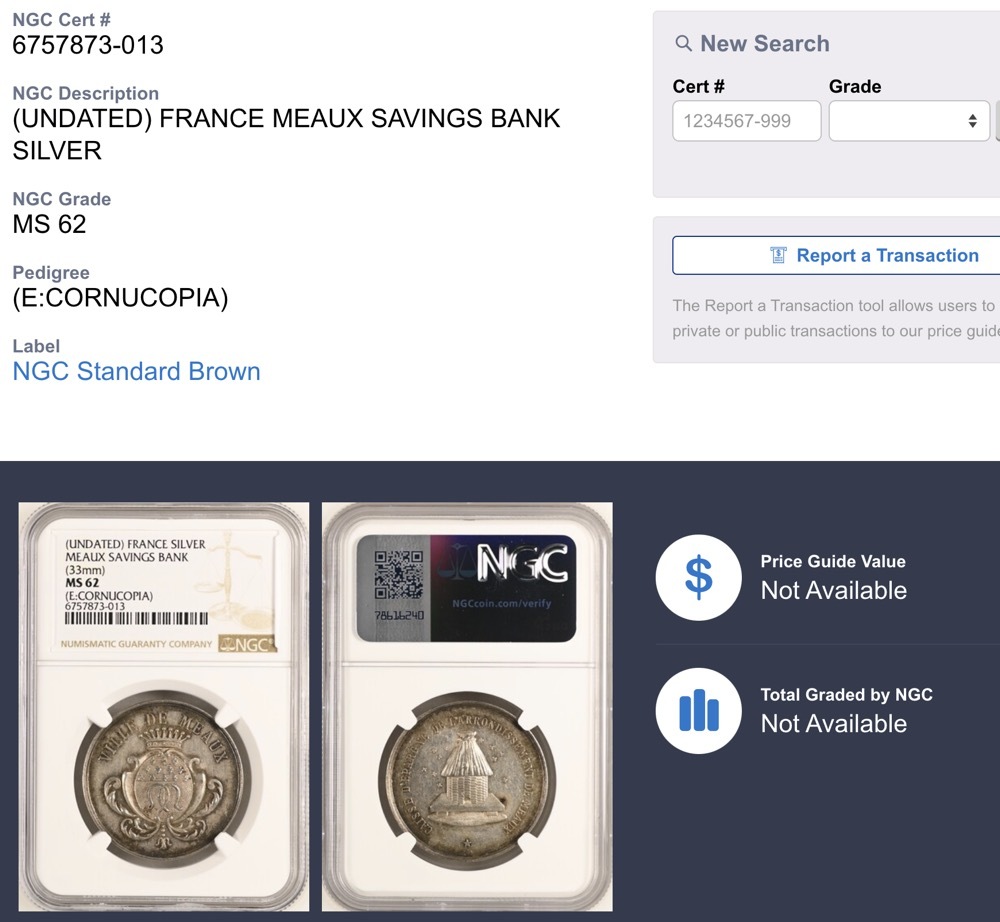This screenshot has width=1000, height=922.
Task: Click the receipt icon in Report a Transaction
Action: (778, 255)
